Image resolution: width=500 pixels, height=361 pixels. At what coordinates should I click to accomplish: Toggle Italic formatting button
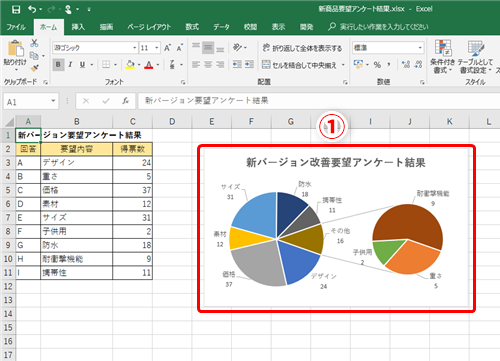point(70,65)
